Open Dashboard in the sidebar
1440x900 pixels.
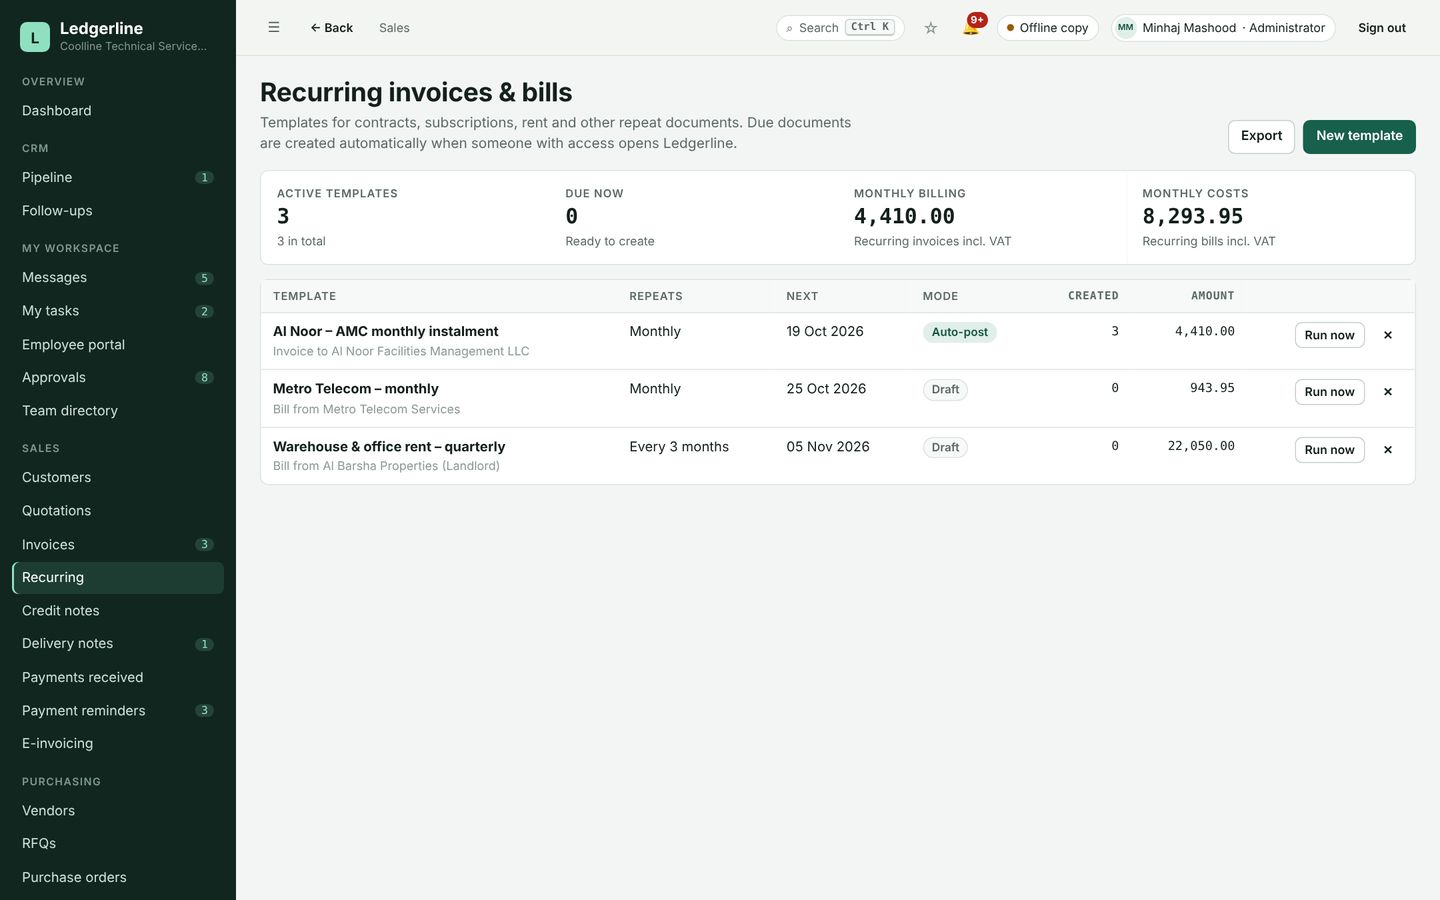tap(118, 111)
